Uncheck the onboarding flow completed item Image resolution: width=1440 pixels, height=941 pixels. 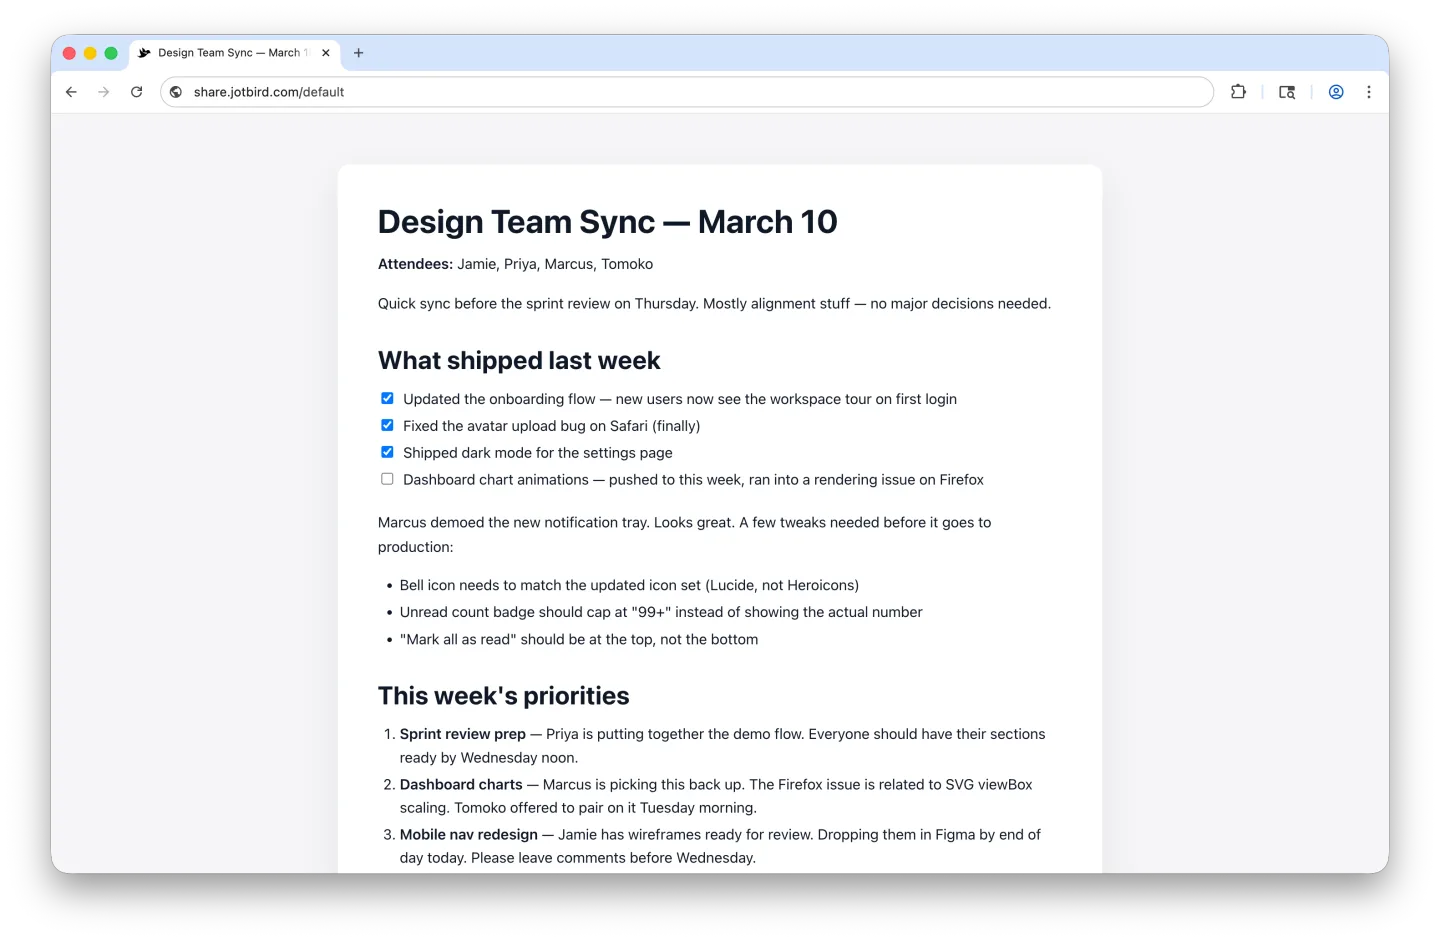click(x=387, y=398)
